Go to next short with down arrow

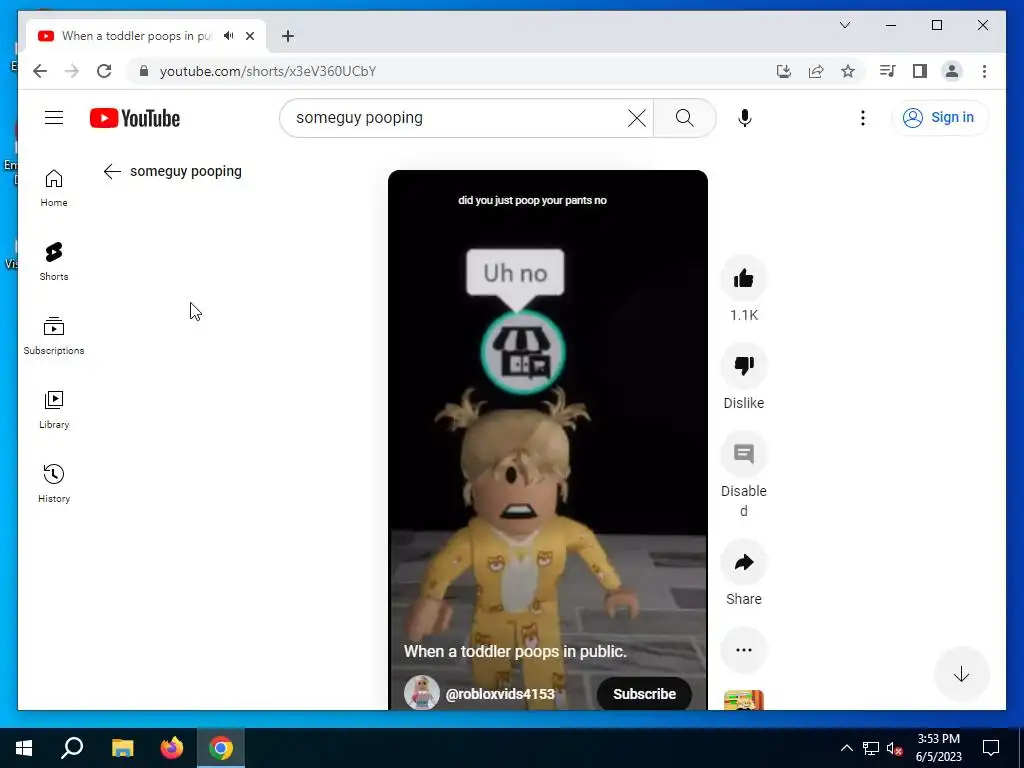click(x=961, y=675)
